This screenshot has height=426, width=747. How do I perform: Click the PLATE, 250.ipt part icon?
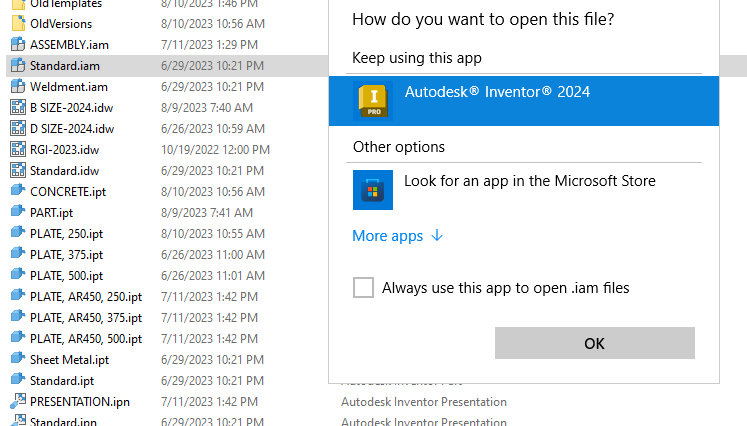(18, 233)
